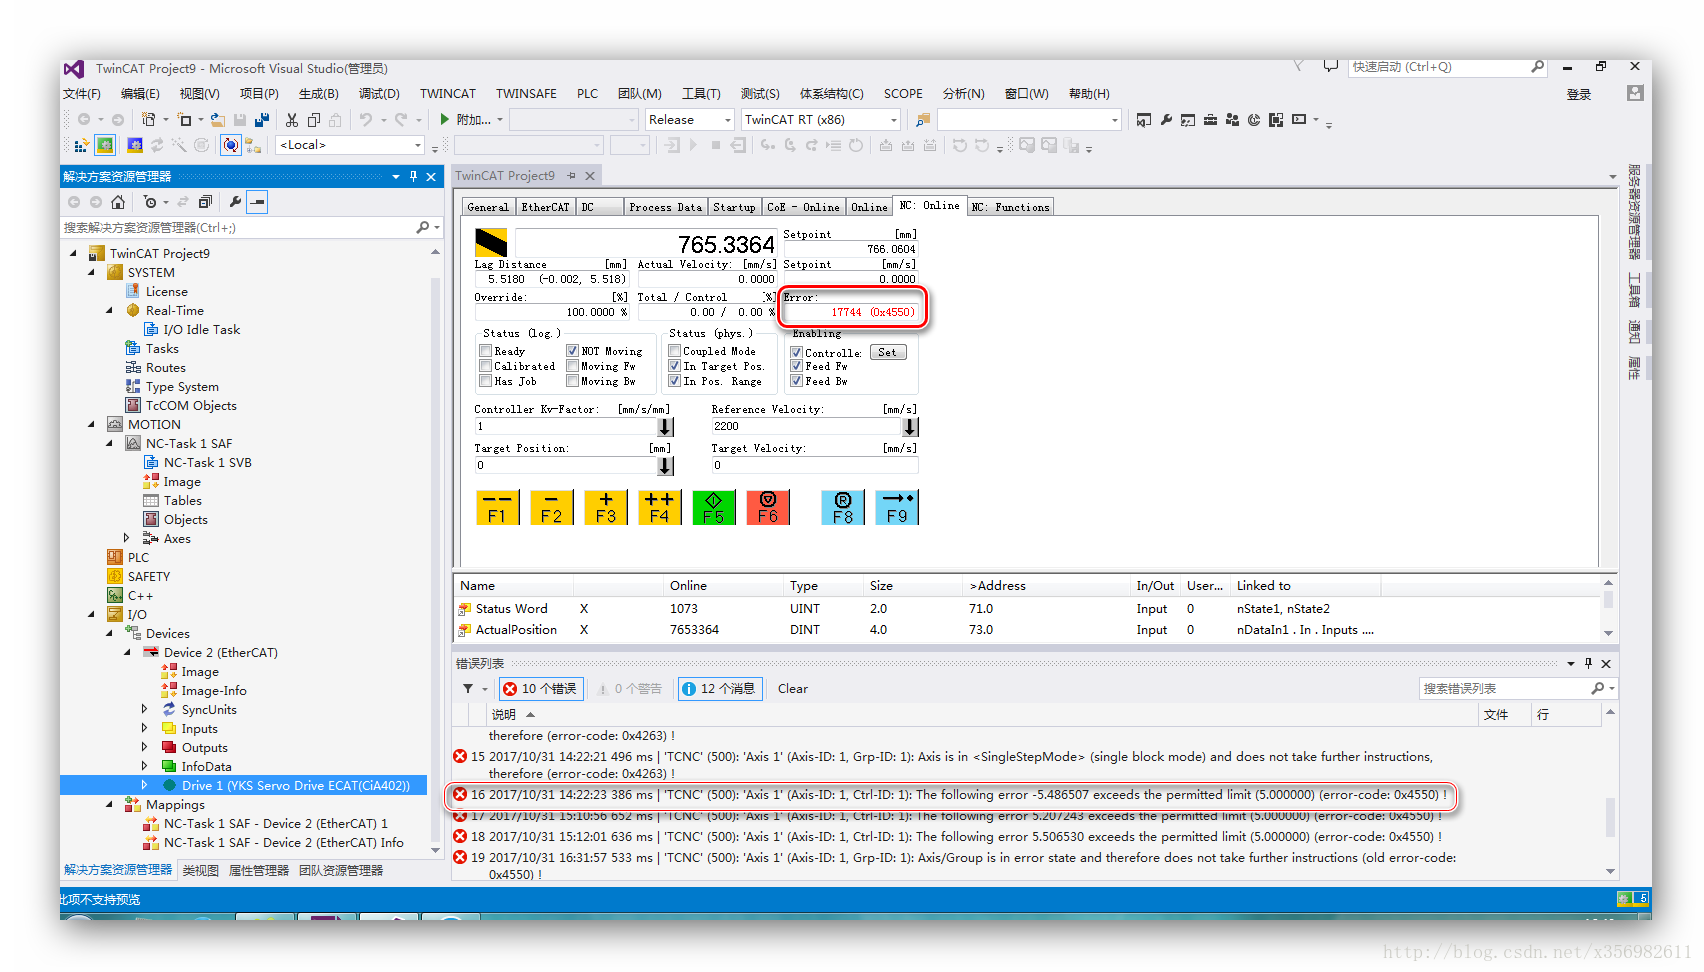Click the Scan magic wand icon
The width and height of the screenshot is (1704, 972).
pos(179,145)
